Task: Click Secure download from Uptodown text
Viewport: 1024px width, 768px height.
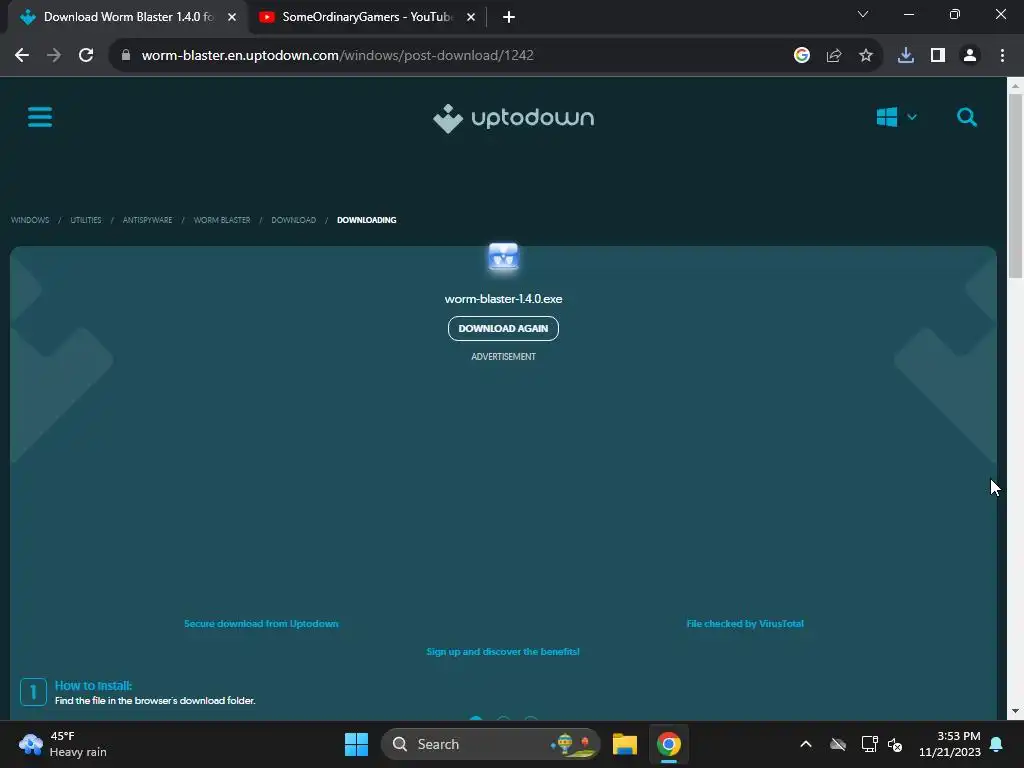Action: point(261,624)
